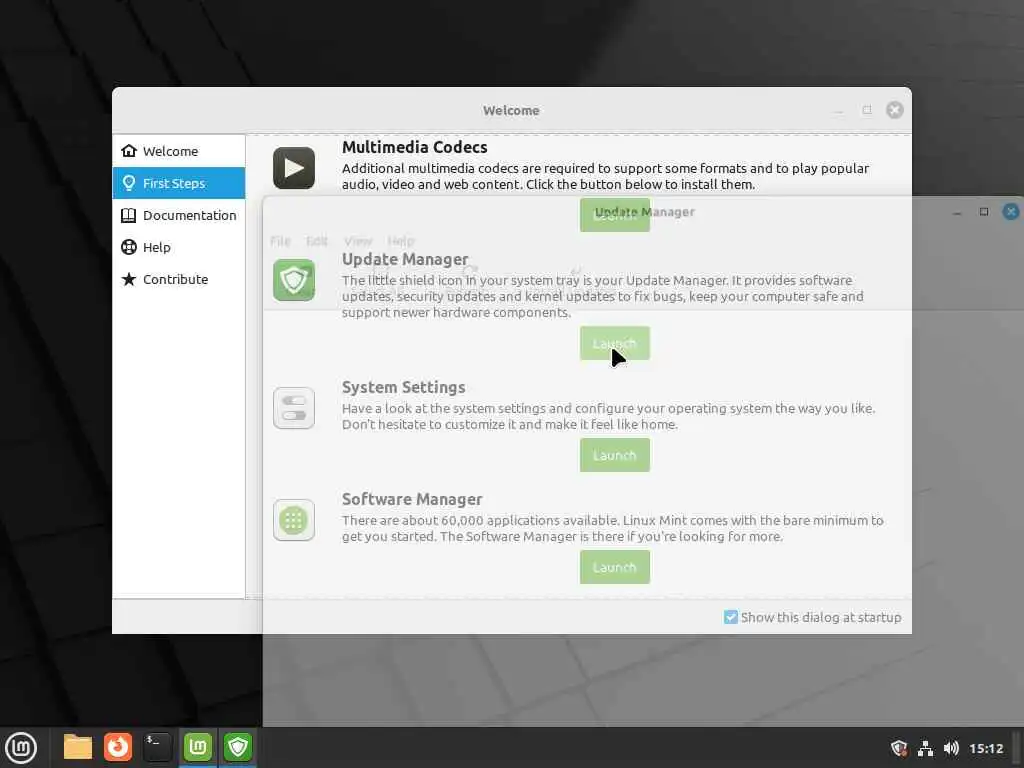
Task: Launch System Settings
Action: pos(615,455)
